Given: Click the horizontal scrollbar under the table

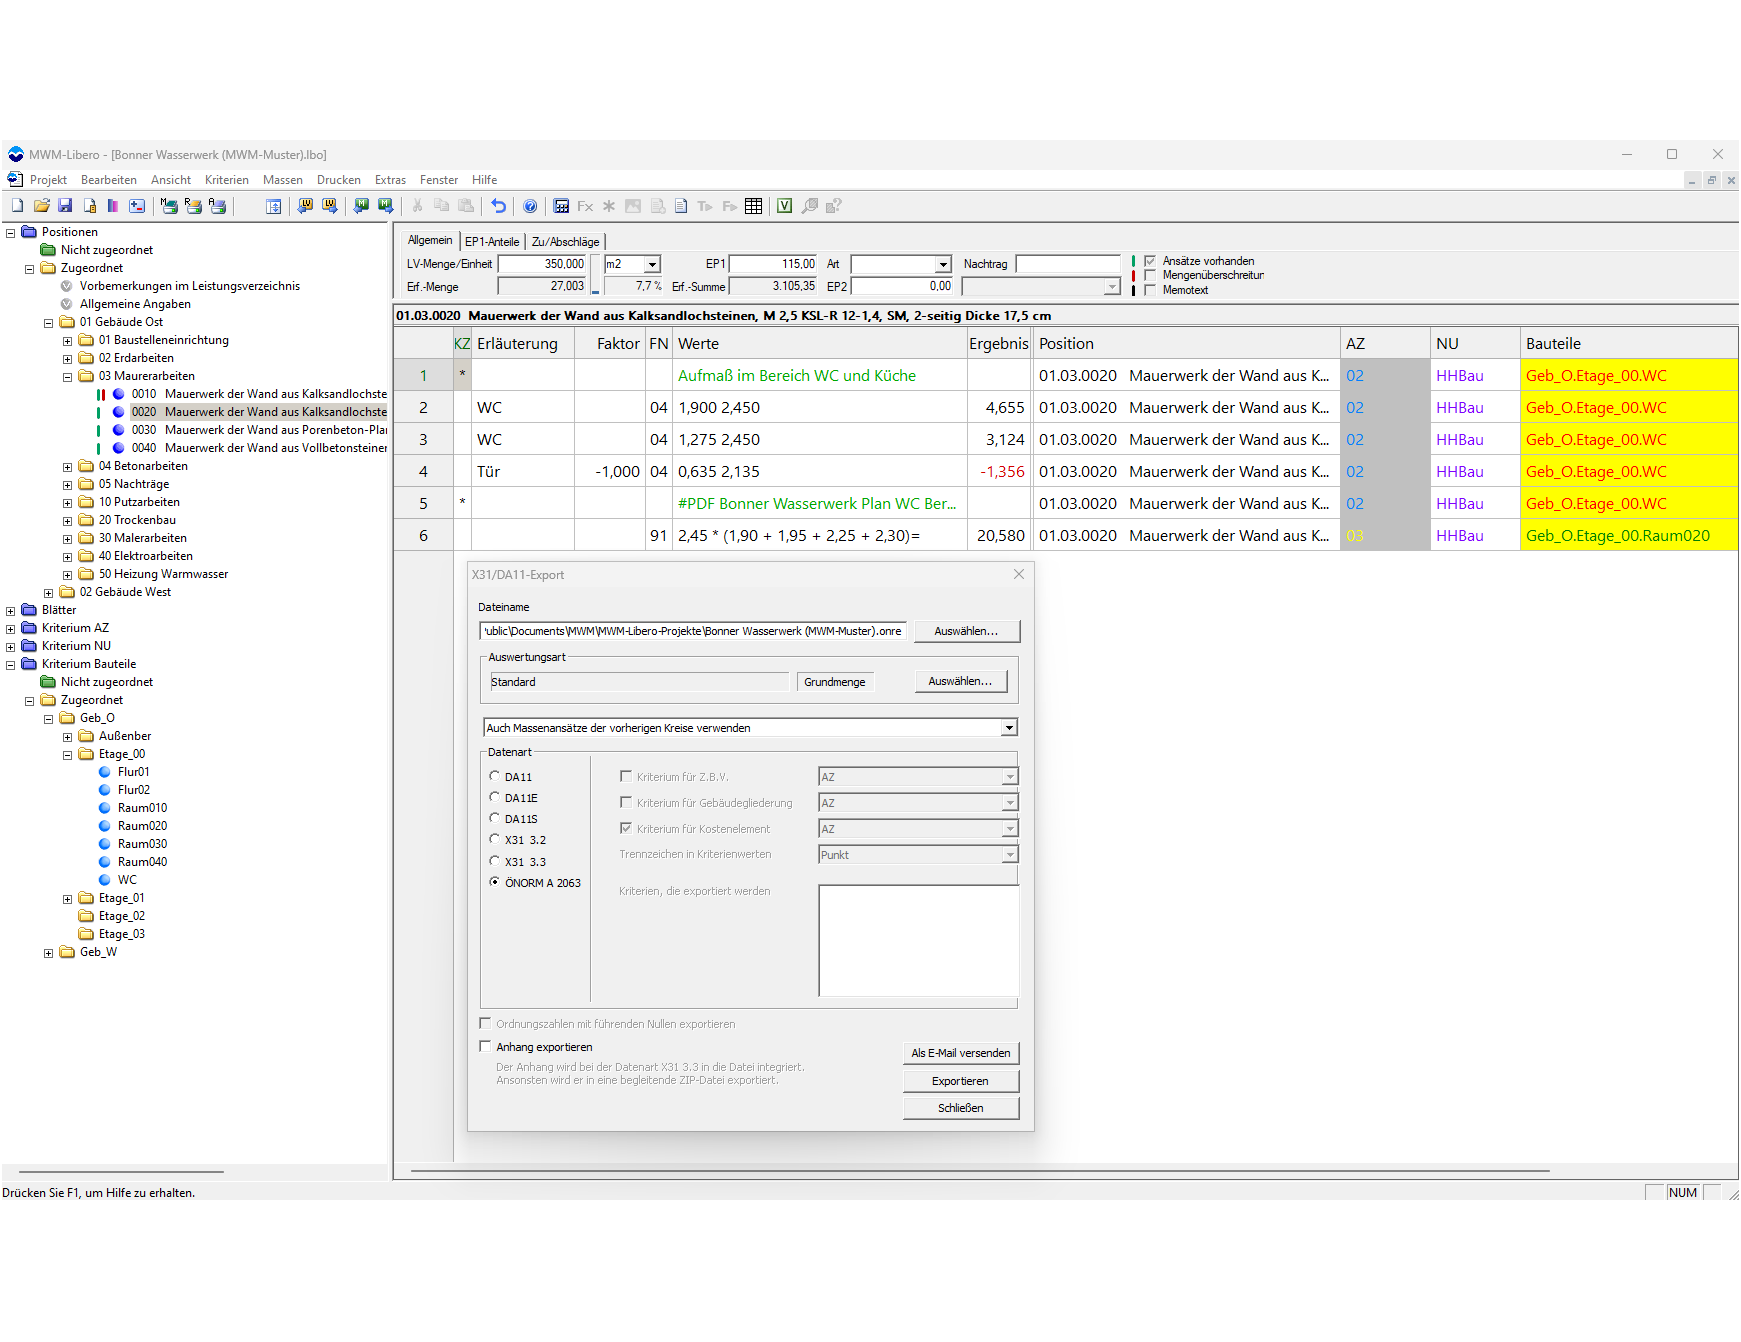Looking at the screenshot, I should tap(980, 1170).
